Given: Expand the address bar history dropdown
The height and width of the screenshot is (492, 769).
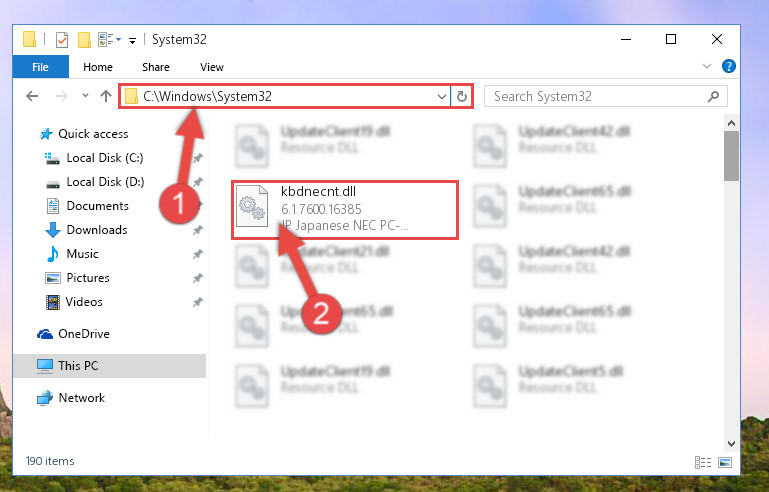Looking at the screenshot, I should pyautogui.click(x=441, y=97).
